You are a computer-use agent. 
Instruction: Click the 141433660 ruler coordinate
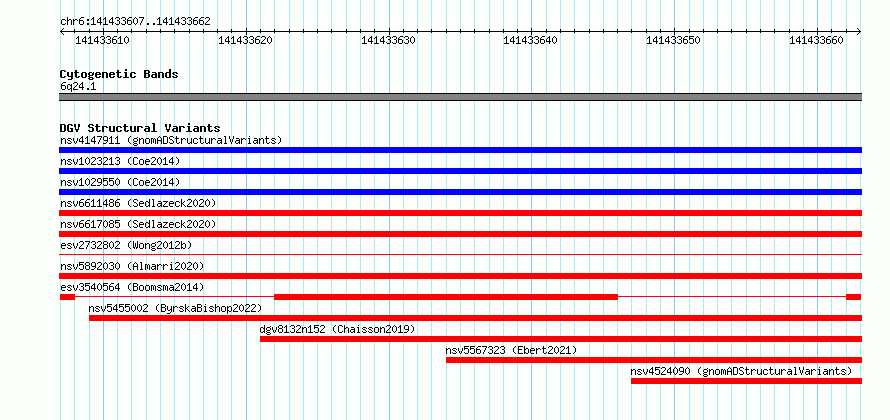click(817, 40)
